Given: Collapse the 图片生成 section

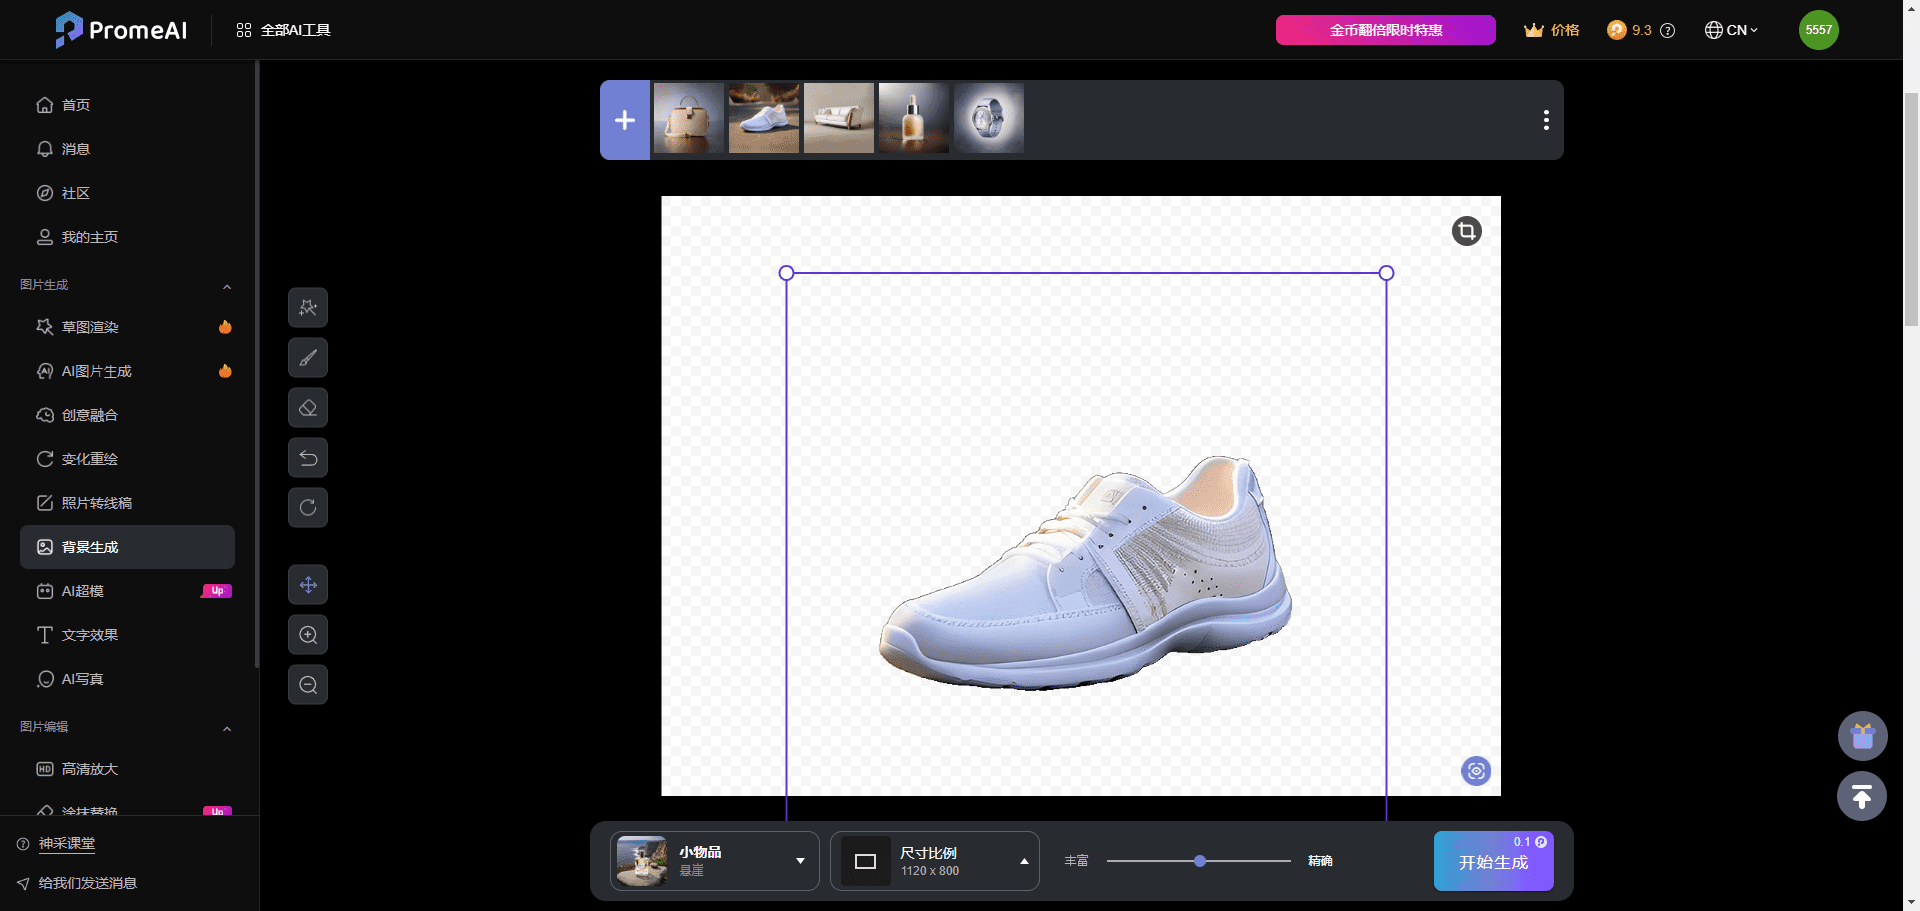Looking at the screenshot, I should 227,286.
